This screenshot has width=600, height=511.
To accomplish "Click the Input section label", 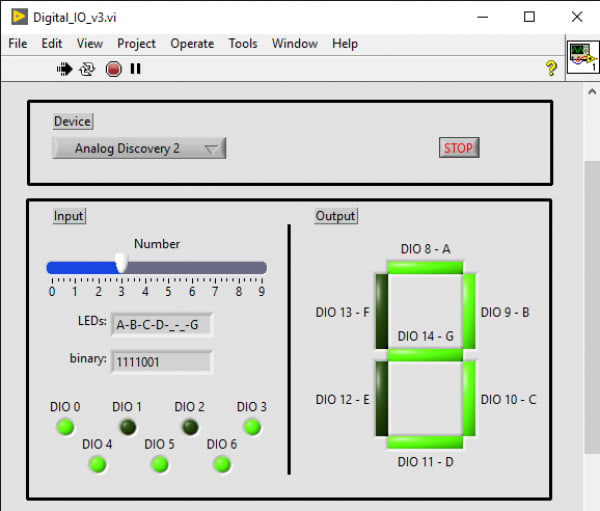I will coord(69,216).
